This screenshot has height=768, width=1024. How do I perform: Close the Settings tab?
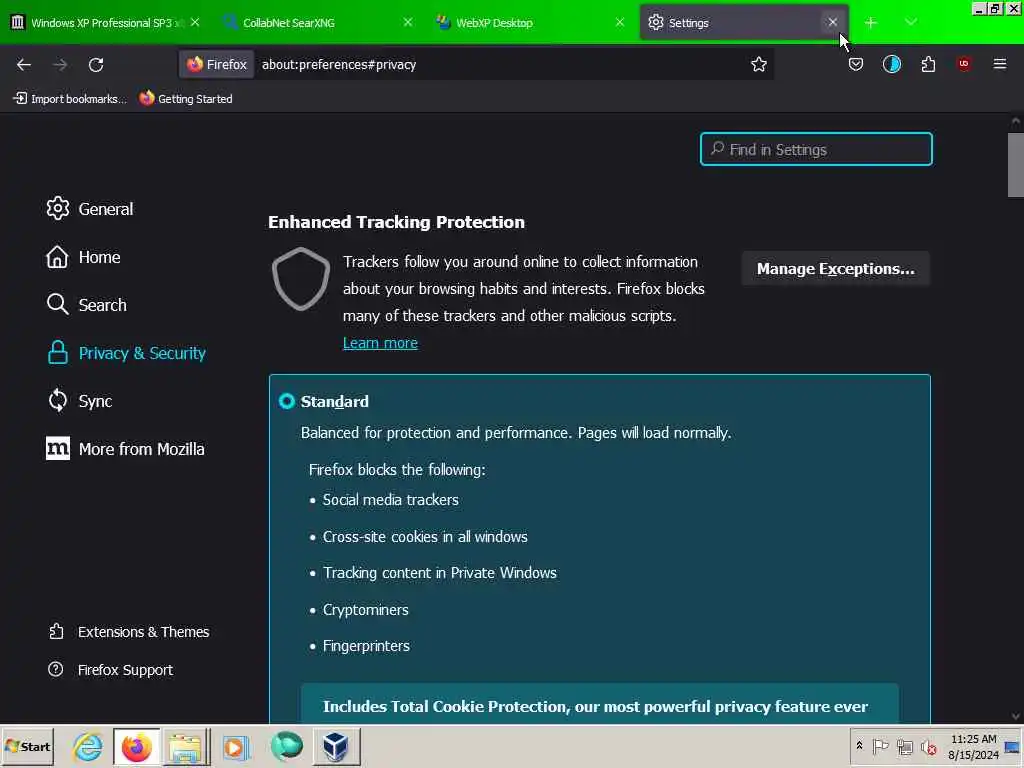(832, 22)
